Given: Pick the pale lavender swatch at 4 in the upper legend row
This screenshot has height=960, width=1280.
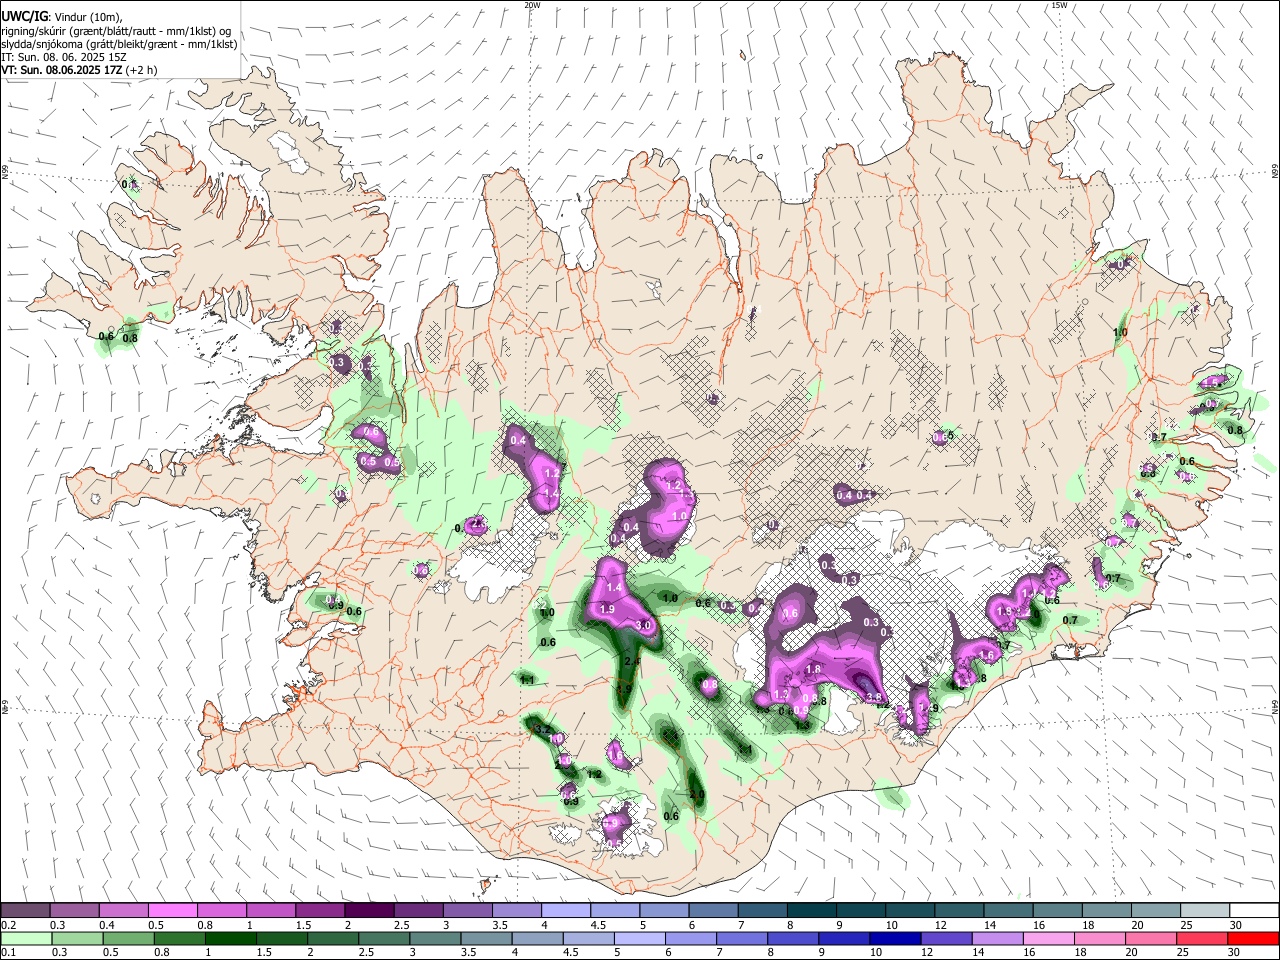Looking at the screenshot, I should [564, 910].
